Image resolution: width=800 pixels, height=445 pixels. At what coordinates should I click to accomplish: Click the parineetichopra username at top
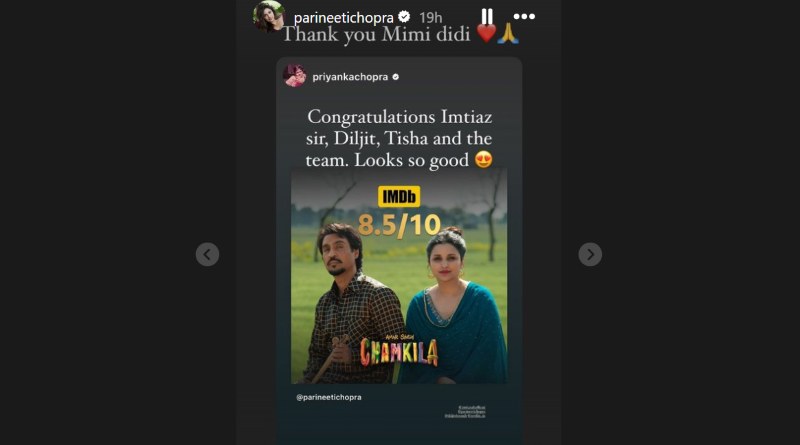[x=343, y=18]
